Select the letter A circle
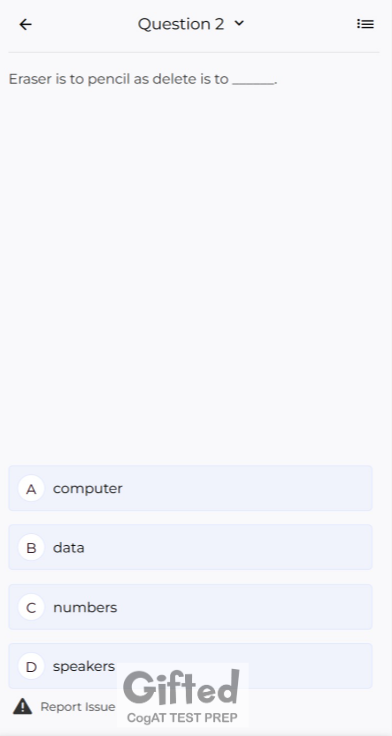This screenshot has height=736, width=392. 31,488
